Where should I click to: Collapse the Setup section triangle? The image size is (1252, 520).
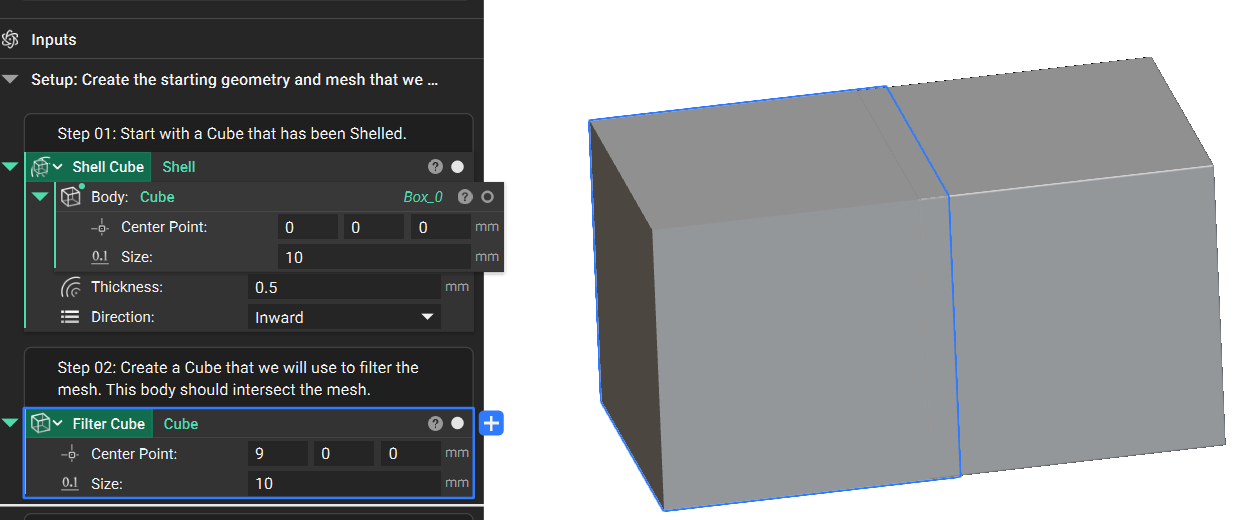pyautogui.click(x=10, y=79)
